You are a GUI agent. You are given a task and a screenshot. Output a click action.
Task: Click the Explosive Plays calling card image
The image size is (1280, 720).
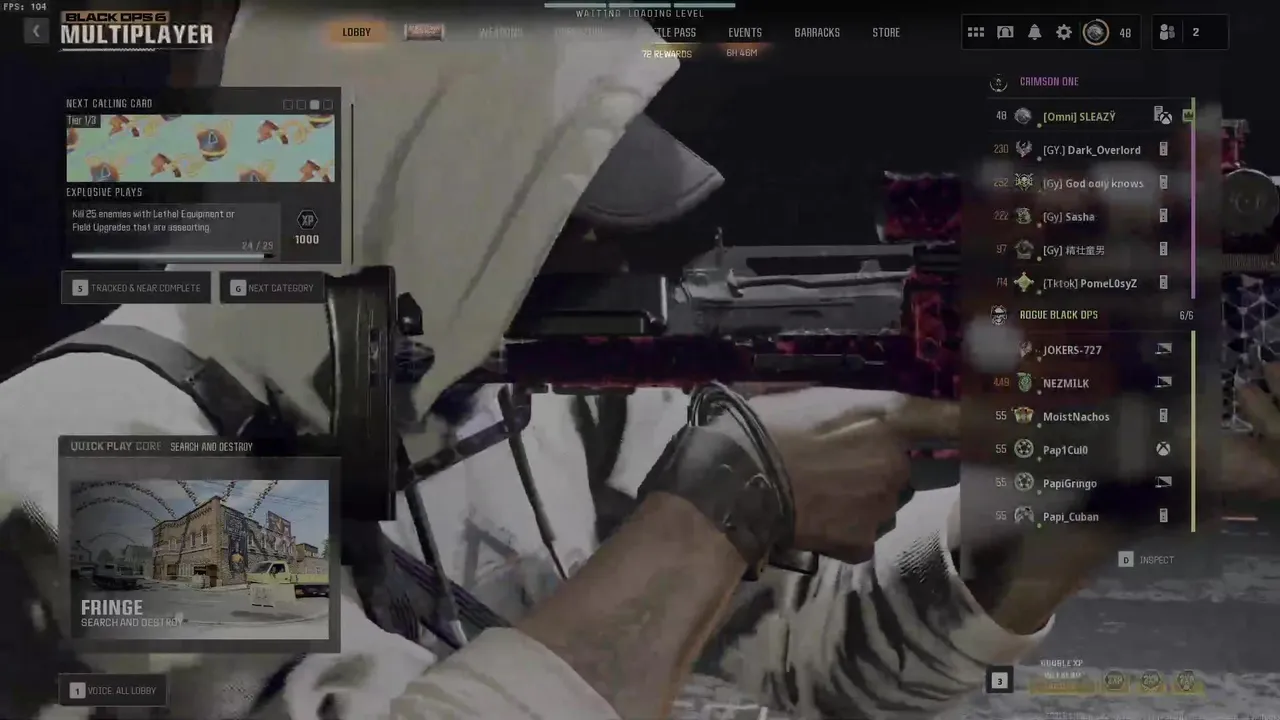tap(200, 148)
